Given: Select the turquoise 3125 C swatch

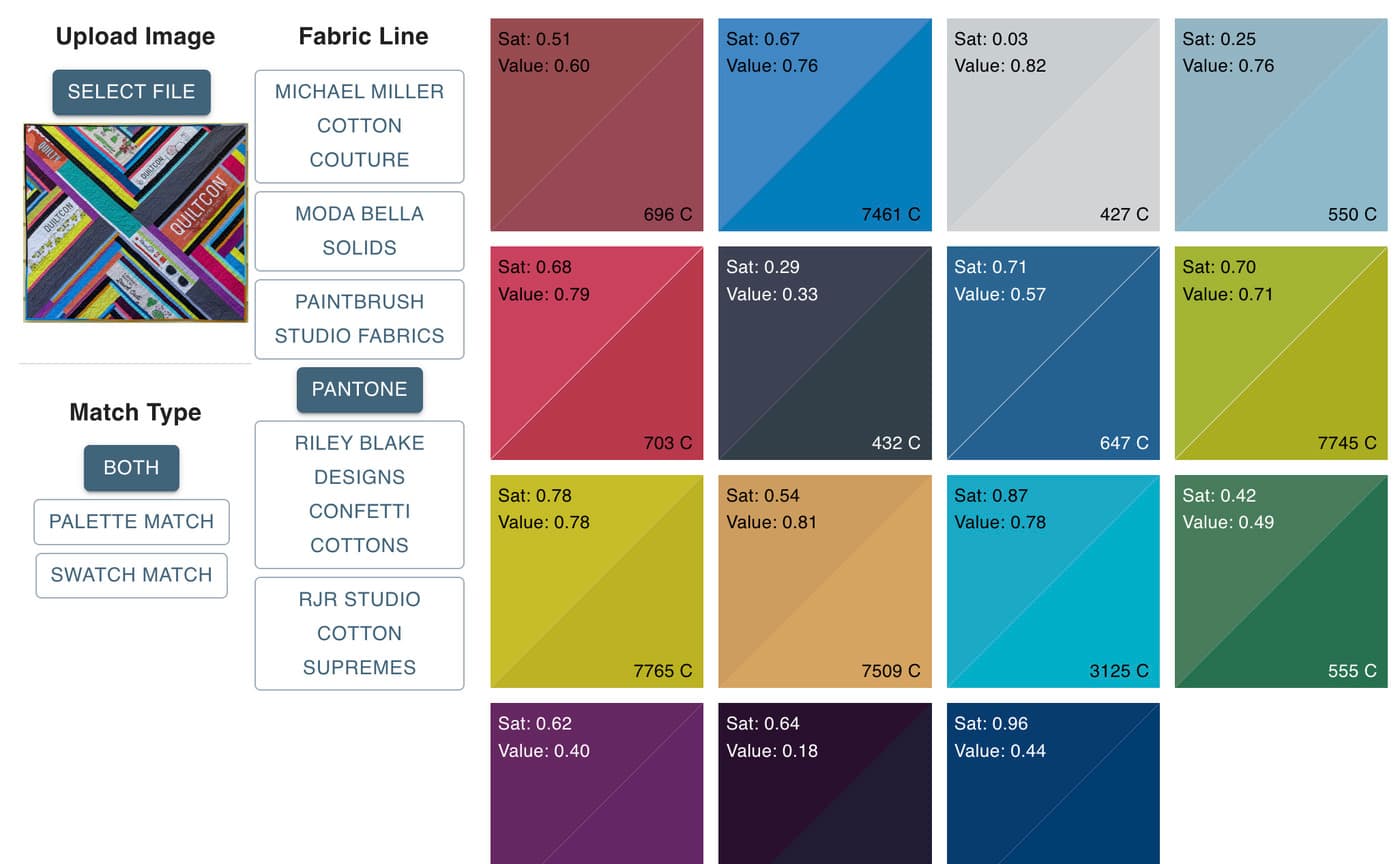Looking at the screenshot, I should [1052, 581].
